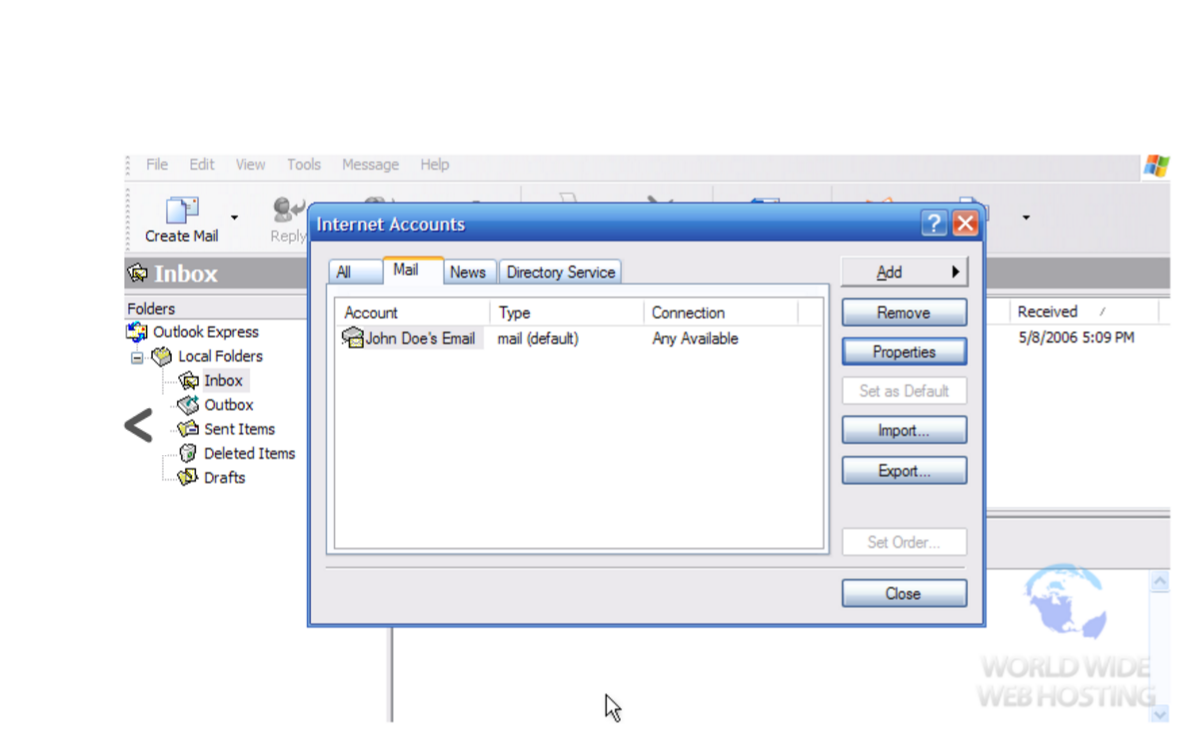Select the Deleted Items folder icon

[188, 453]
